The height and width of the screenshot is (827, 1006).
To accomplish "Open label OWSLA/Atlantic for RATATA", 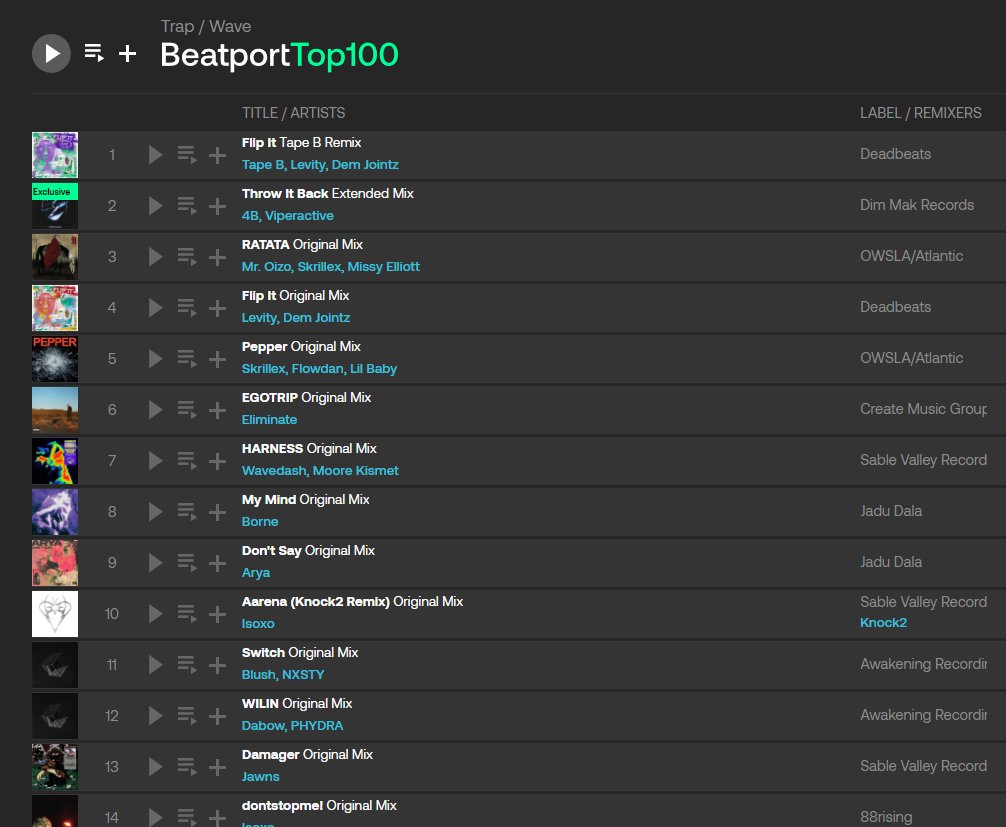I will (x=912, y=256).
